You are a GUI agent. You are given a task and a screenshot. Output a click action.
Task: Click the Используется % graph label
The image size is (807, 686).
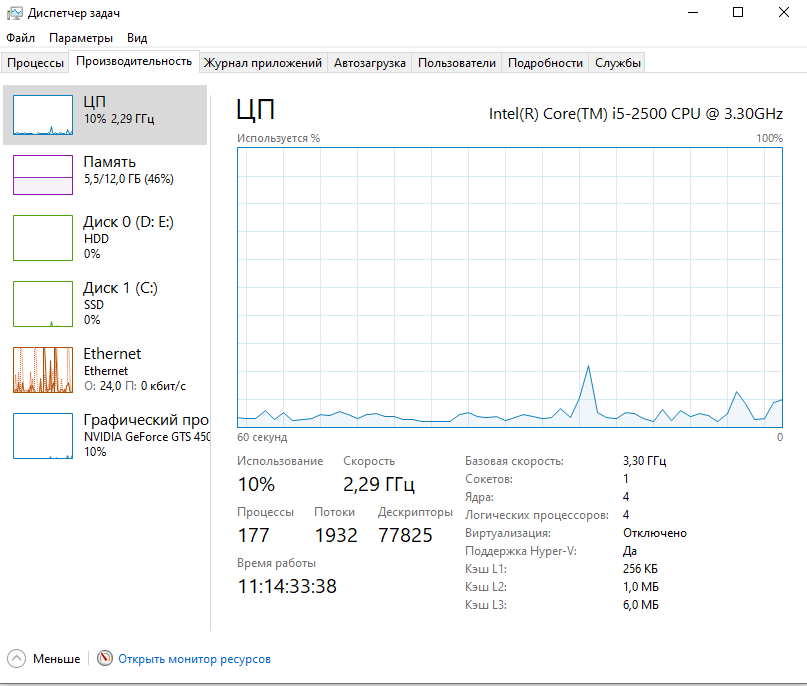pyautogui.click(x=278, y=138)
